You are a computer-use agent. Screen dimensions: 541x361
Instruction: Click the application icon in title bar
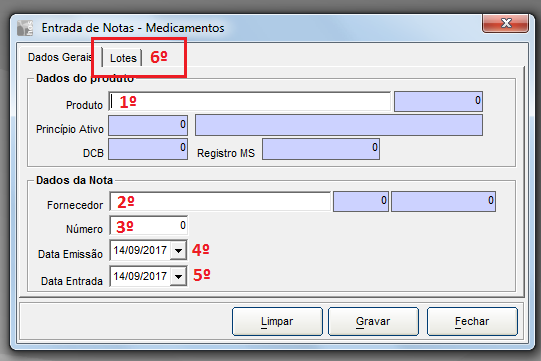26,28
